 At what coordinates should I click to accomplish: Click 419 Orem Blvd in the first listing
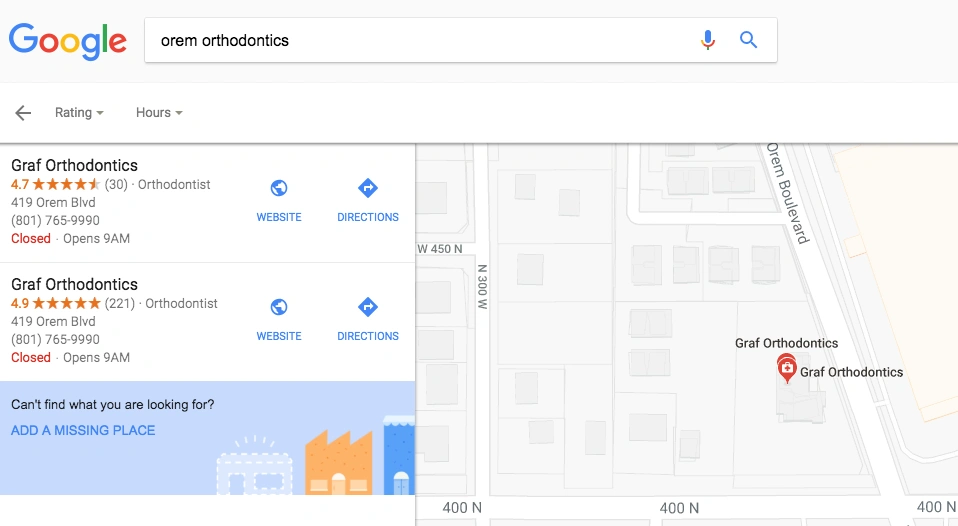pos(53,202)
